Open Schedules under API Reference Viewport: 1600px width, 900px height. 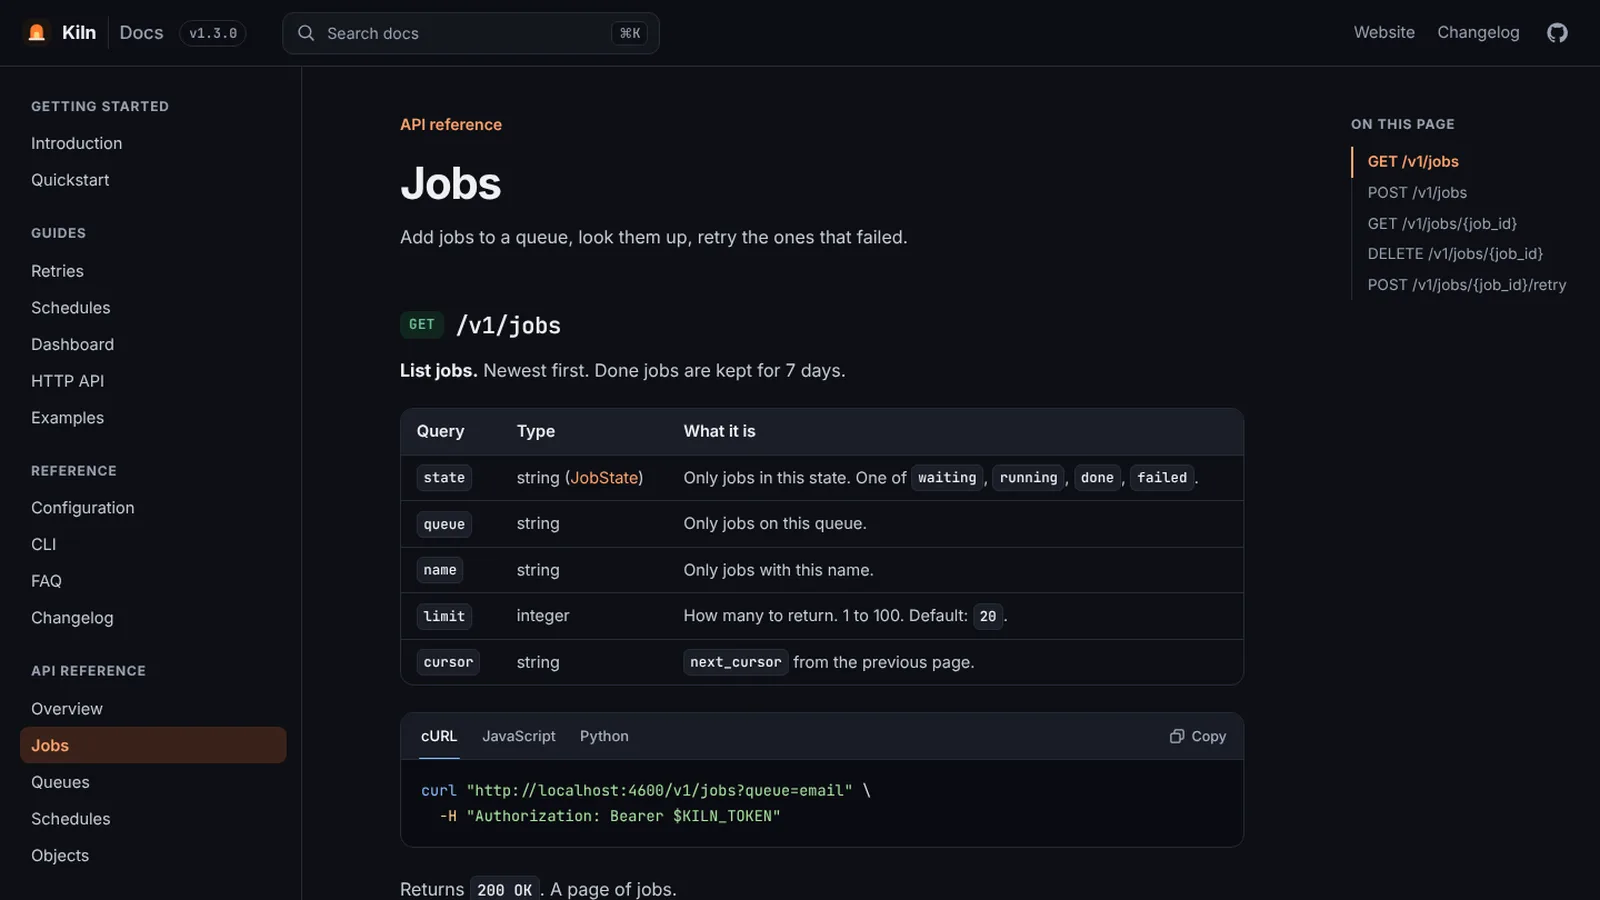click(70, 819)
